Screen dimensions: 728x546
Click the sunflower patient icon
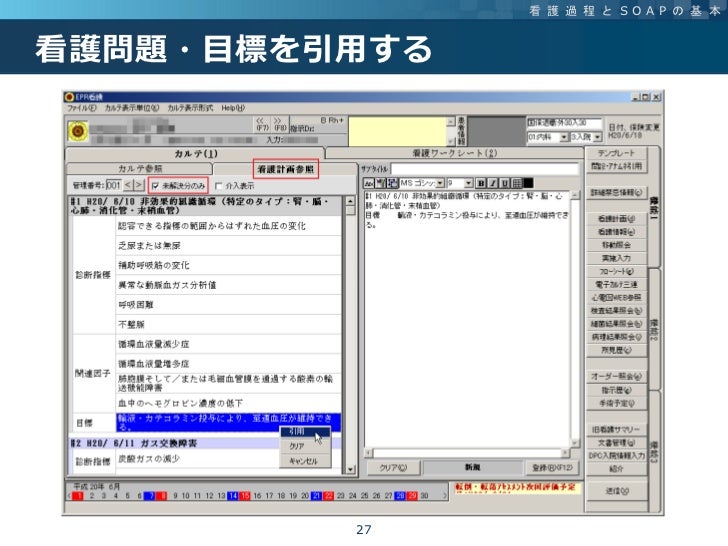(78, 131)
